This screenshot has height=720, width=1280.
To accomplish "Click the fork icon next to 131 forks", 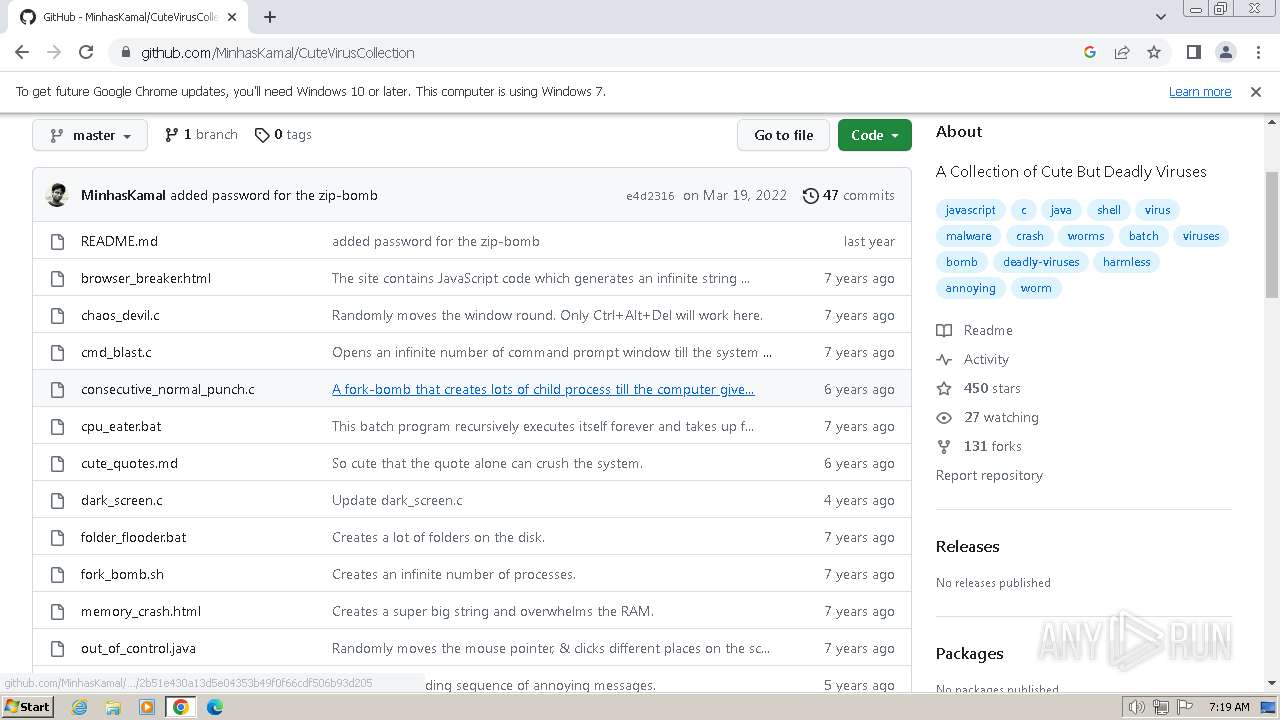I will point(944,446).
